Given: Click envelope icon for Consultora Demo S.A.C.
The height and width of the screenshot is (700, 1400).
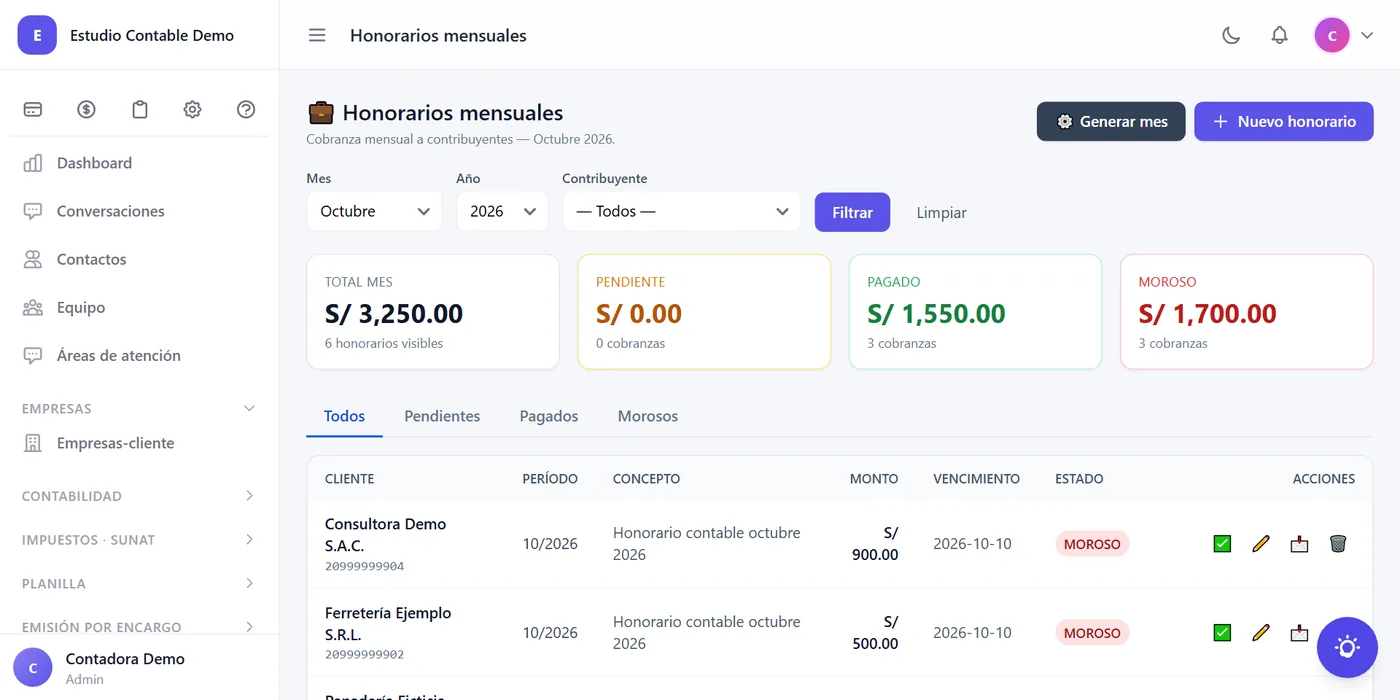Looking at the screenshot, I should point(1299,544).
